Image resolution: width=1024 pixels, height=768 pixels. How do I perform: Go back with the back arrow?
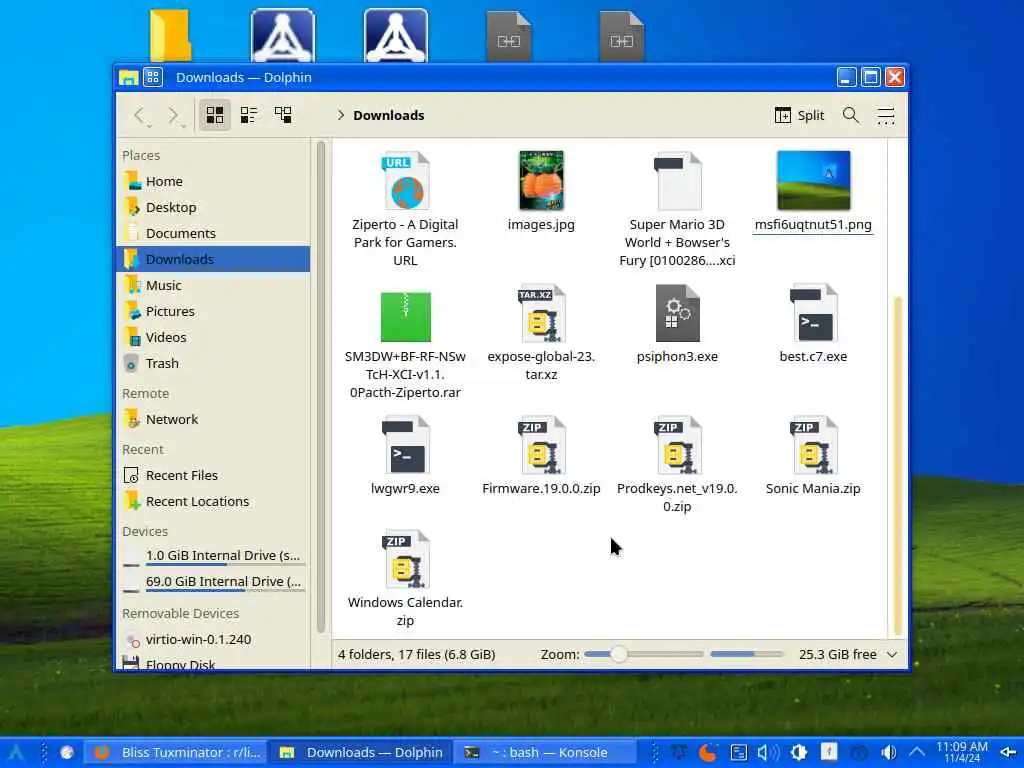pyautogui.click(x=141, y=116)
